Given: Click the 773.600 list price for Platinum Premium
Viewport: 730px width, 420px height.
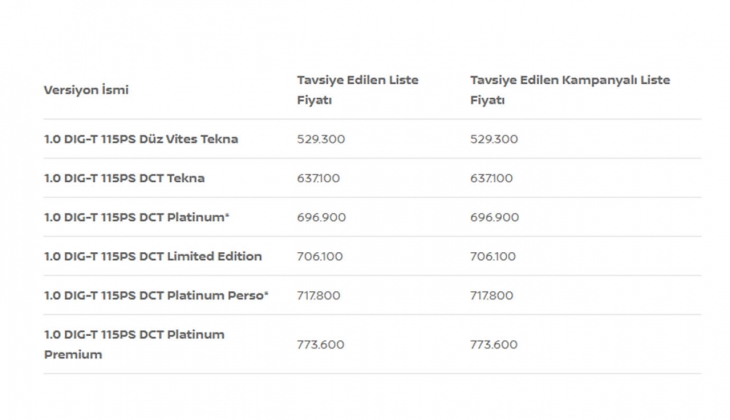Looking at the screenshot, I should tap(321, 344).
